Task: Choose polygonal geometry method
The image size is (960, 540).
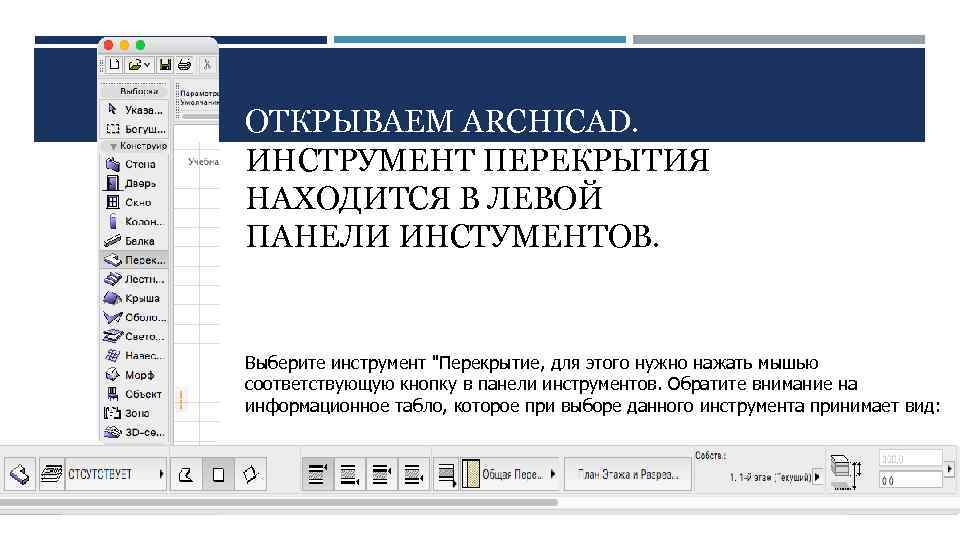Action: [186, 474]
